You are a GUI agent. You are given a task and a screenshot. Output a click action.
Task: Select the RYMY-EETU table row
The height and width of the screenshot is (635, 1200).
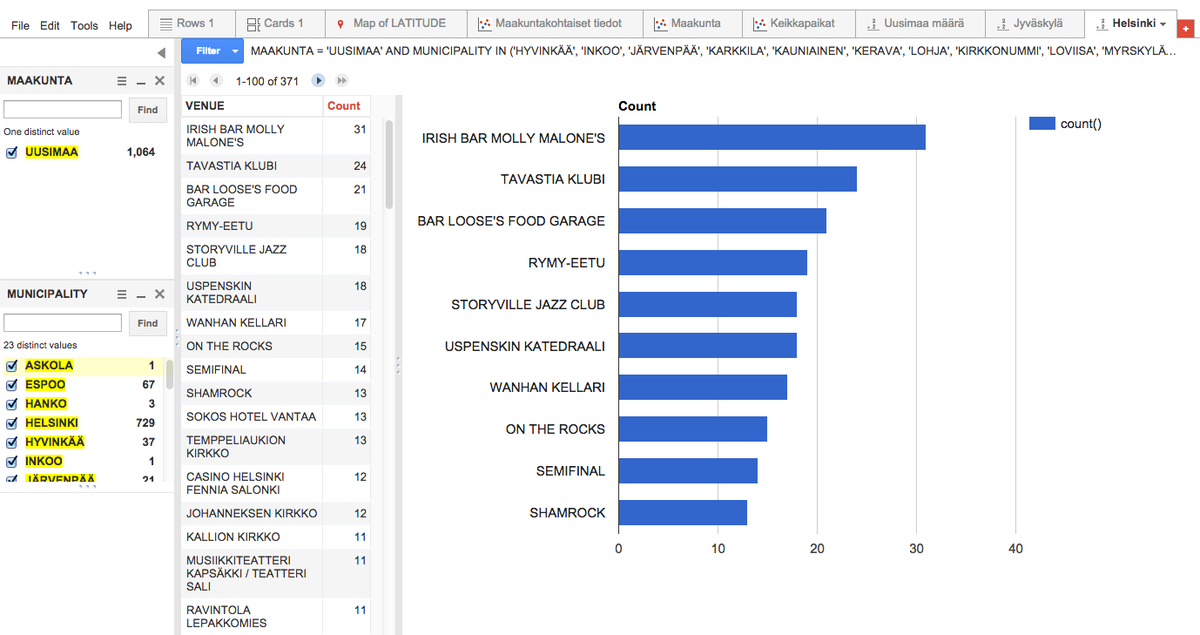[275, 226]
